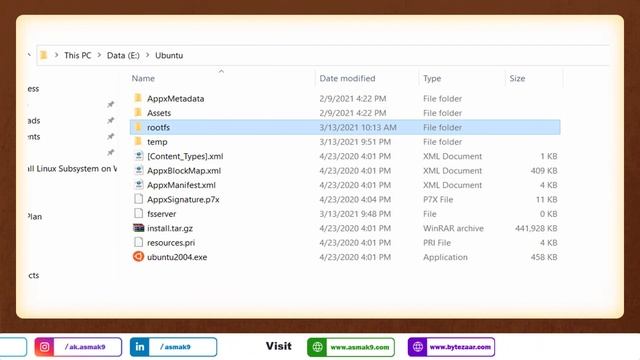Click the AppxSignature.p7x file icon
Viewport: 640px width, 360px height.
138,199
